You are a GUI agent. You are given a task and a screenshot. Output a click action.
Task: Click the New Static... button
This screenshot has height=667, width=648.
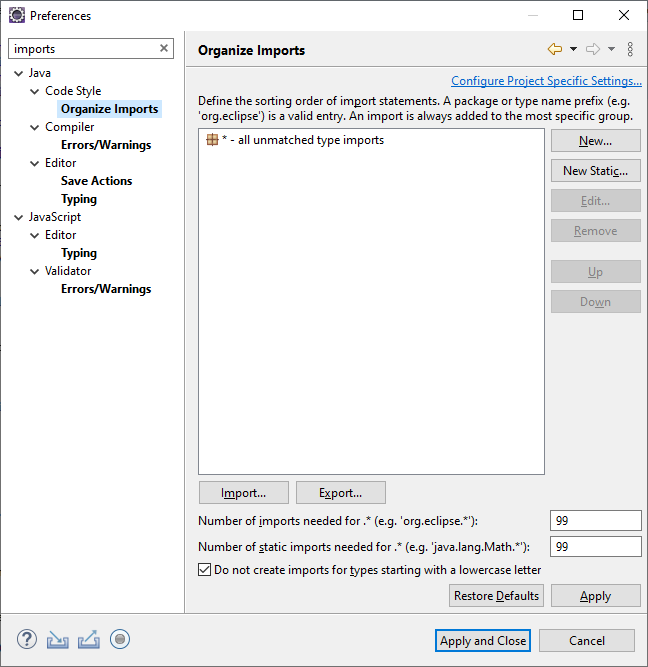[596, 171]
